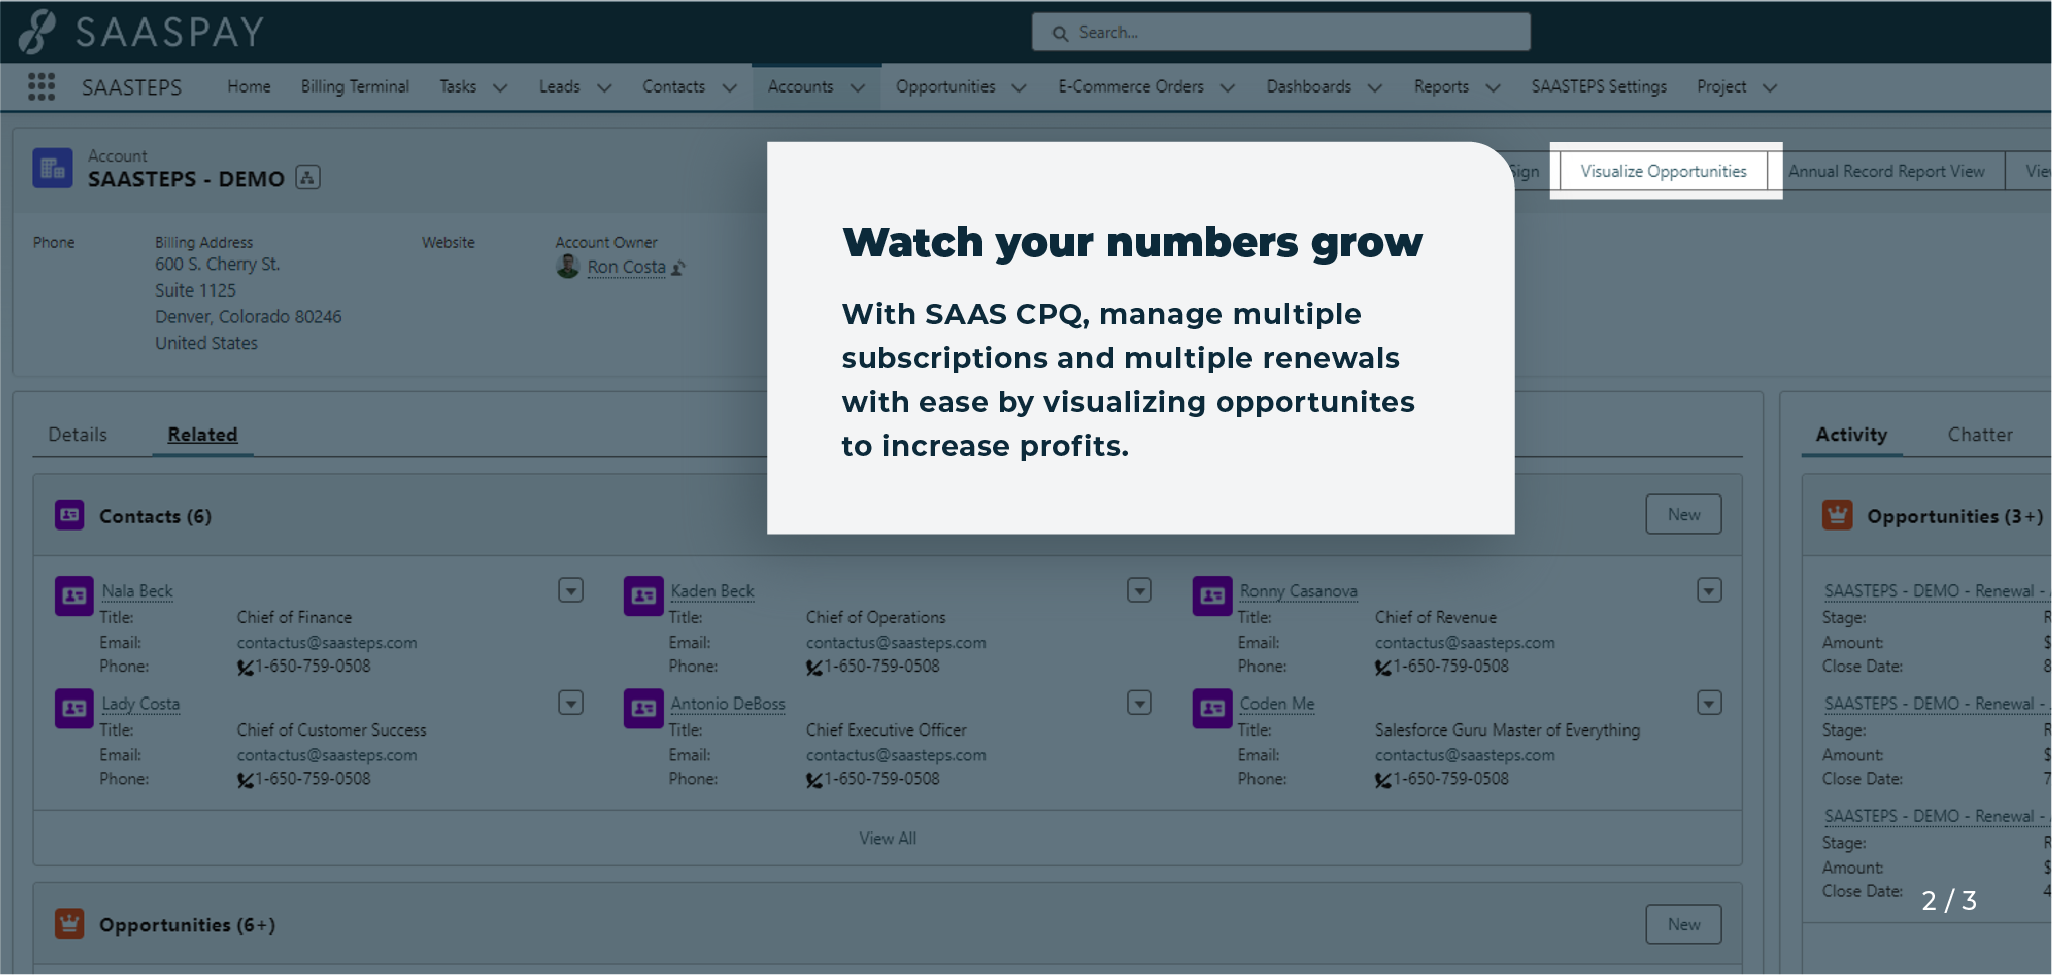Open the SAASTEPS Settings tab
Image resolution: width=2052 pixels, height=975 pixels.
[1599, 87]
